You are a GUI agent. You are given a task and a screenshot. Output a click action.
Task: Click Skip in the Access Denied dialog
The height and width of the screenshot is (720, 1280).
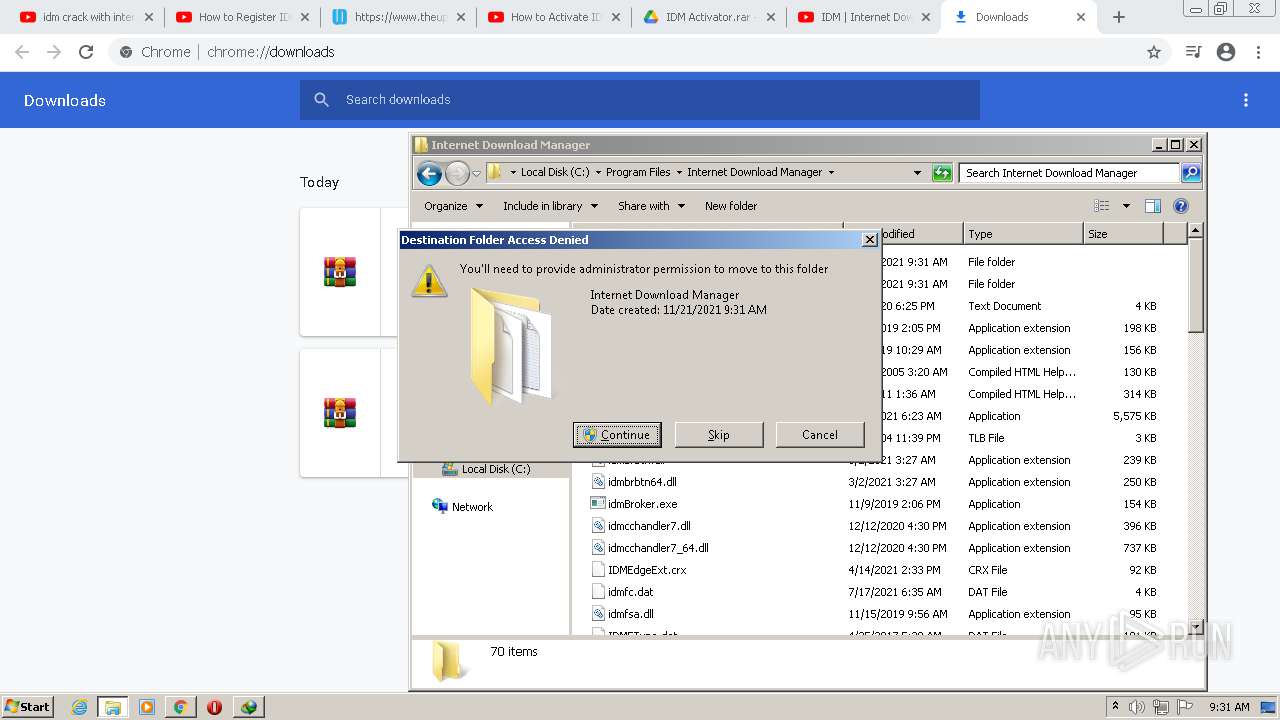(x=719, y=435)
